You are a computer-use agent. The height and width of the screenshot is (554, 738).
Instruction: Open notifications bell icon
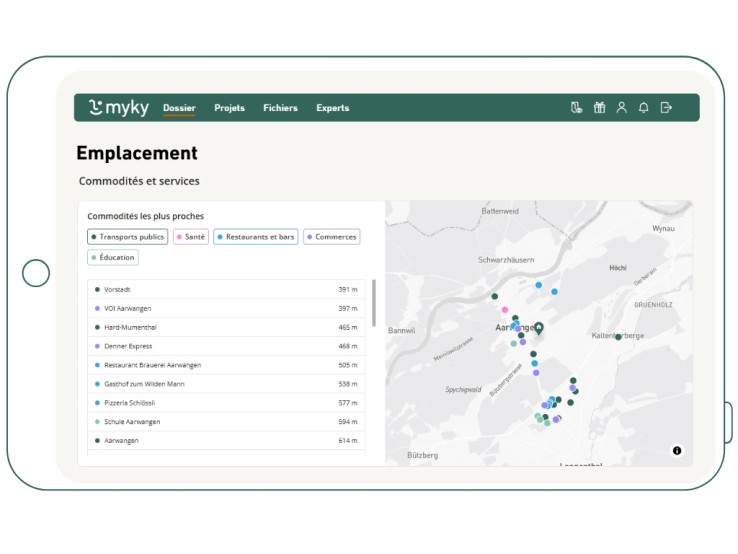[644, 108]
